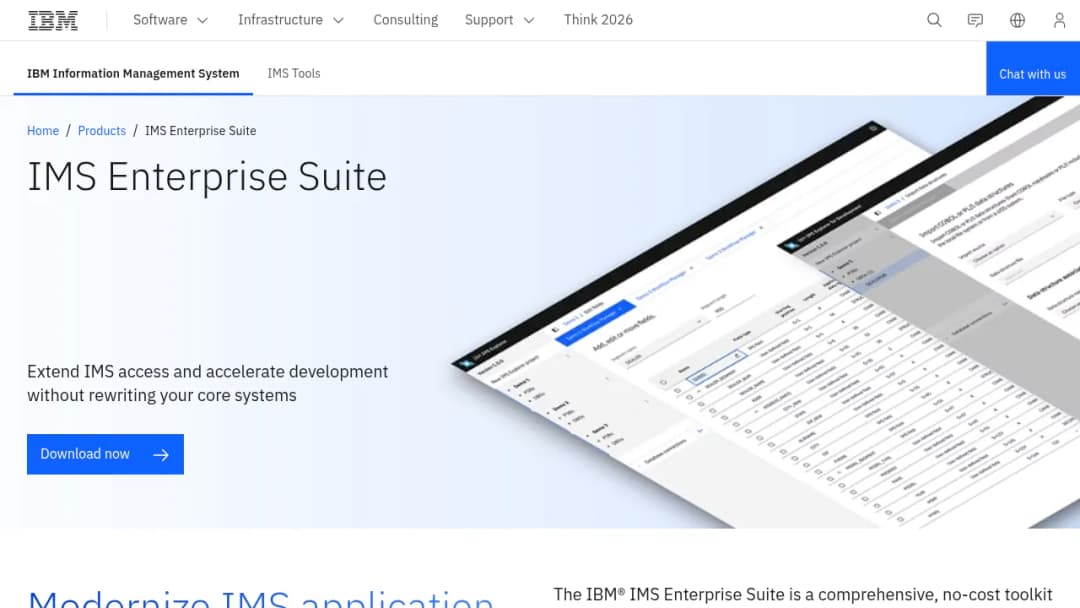This screenshot has width=1080, height=608.
Task: Expand the Software menu
Action: click(x=170, y=20)
